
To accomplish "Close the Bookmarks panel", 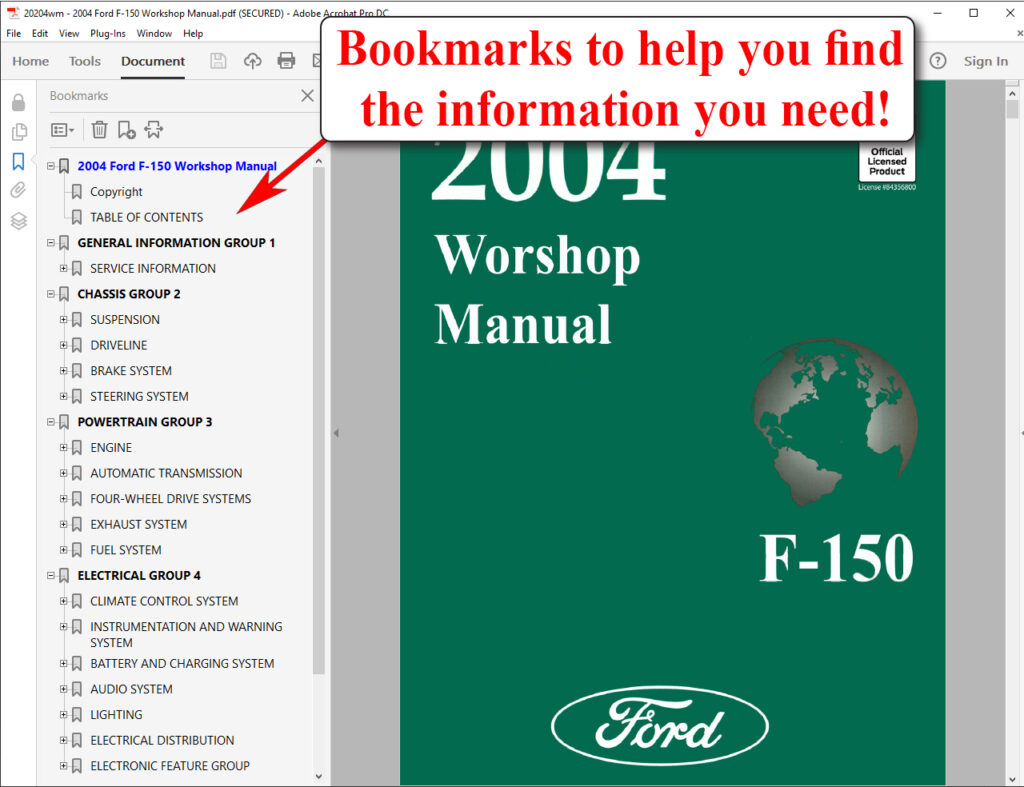I will (308, 95).
